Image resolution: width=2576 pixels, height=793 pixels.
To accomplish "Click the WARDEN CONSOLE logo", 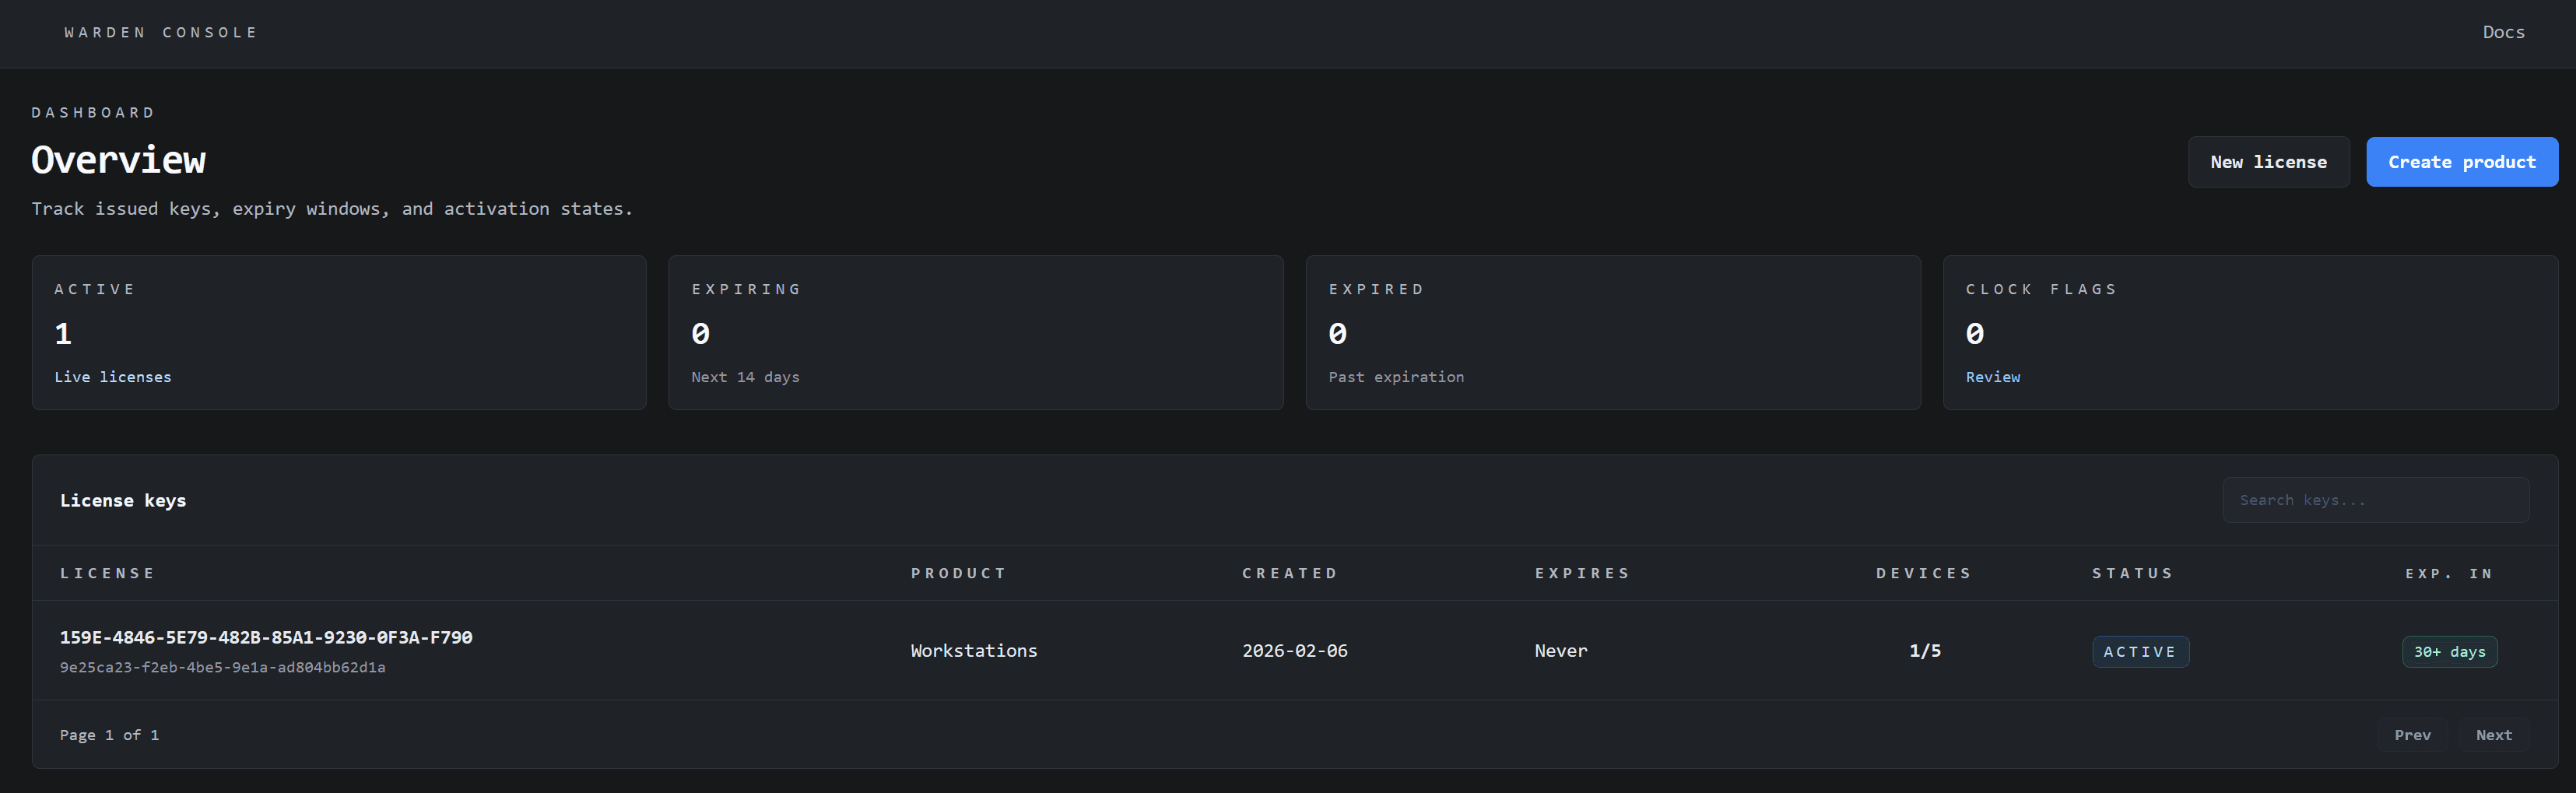I will point(160,32).
